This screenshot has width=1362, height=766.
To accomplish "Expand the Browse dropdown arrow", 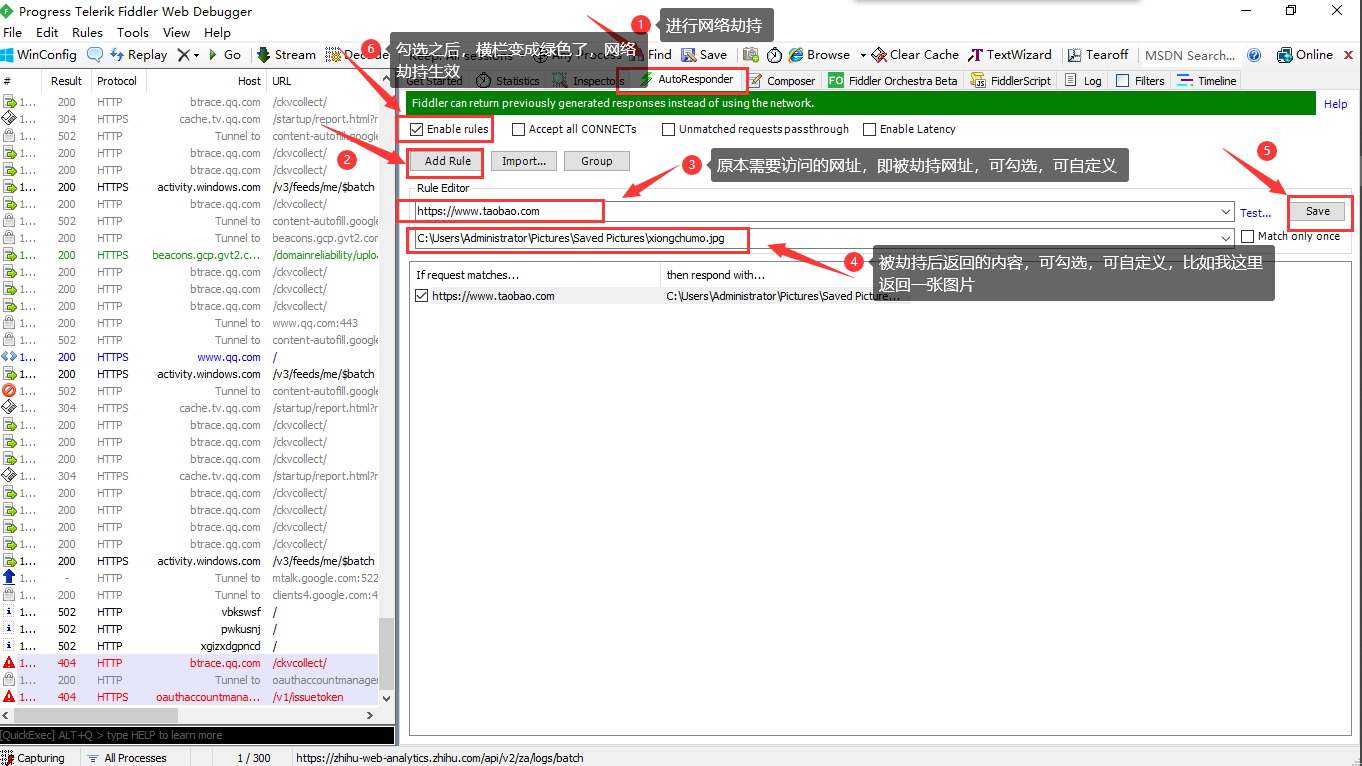I will (x=862, y=55).
